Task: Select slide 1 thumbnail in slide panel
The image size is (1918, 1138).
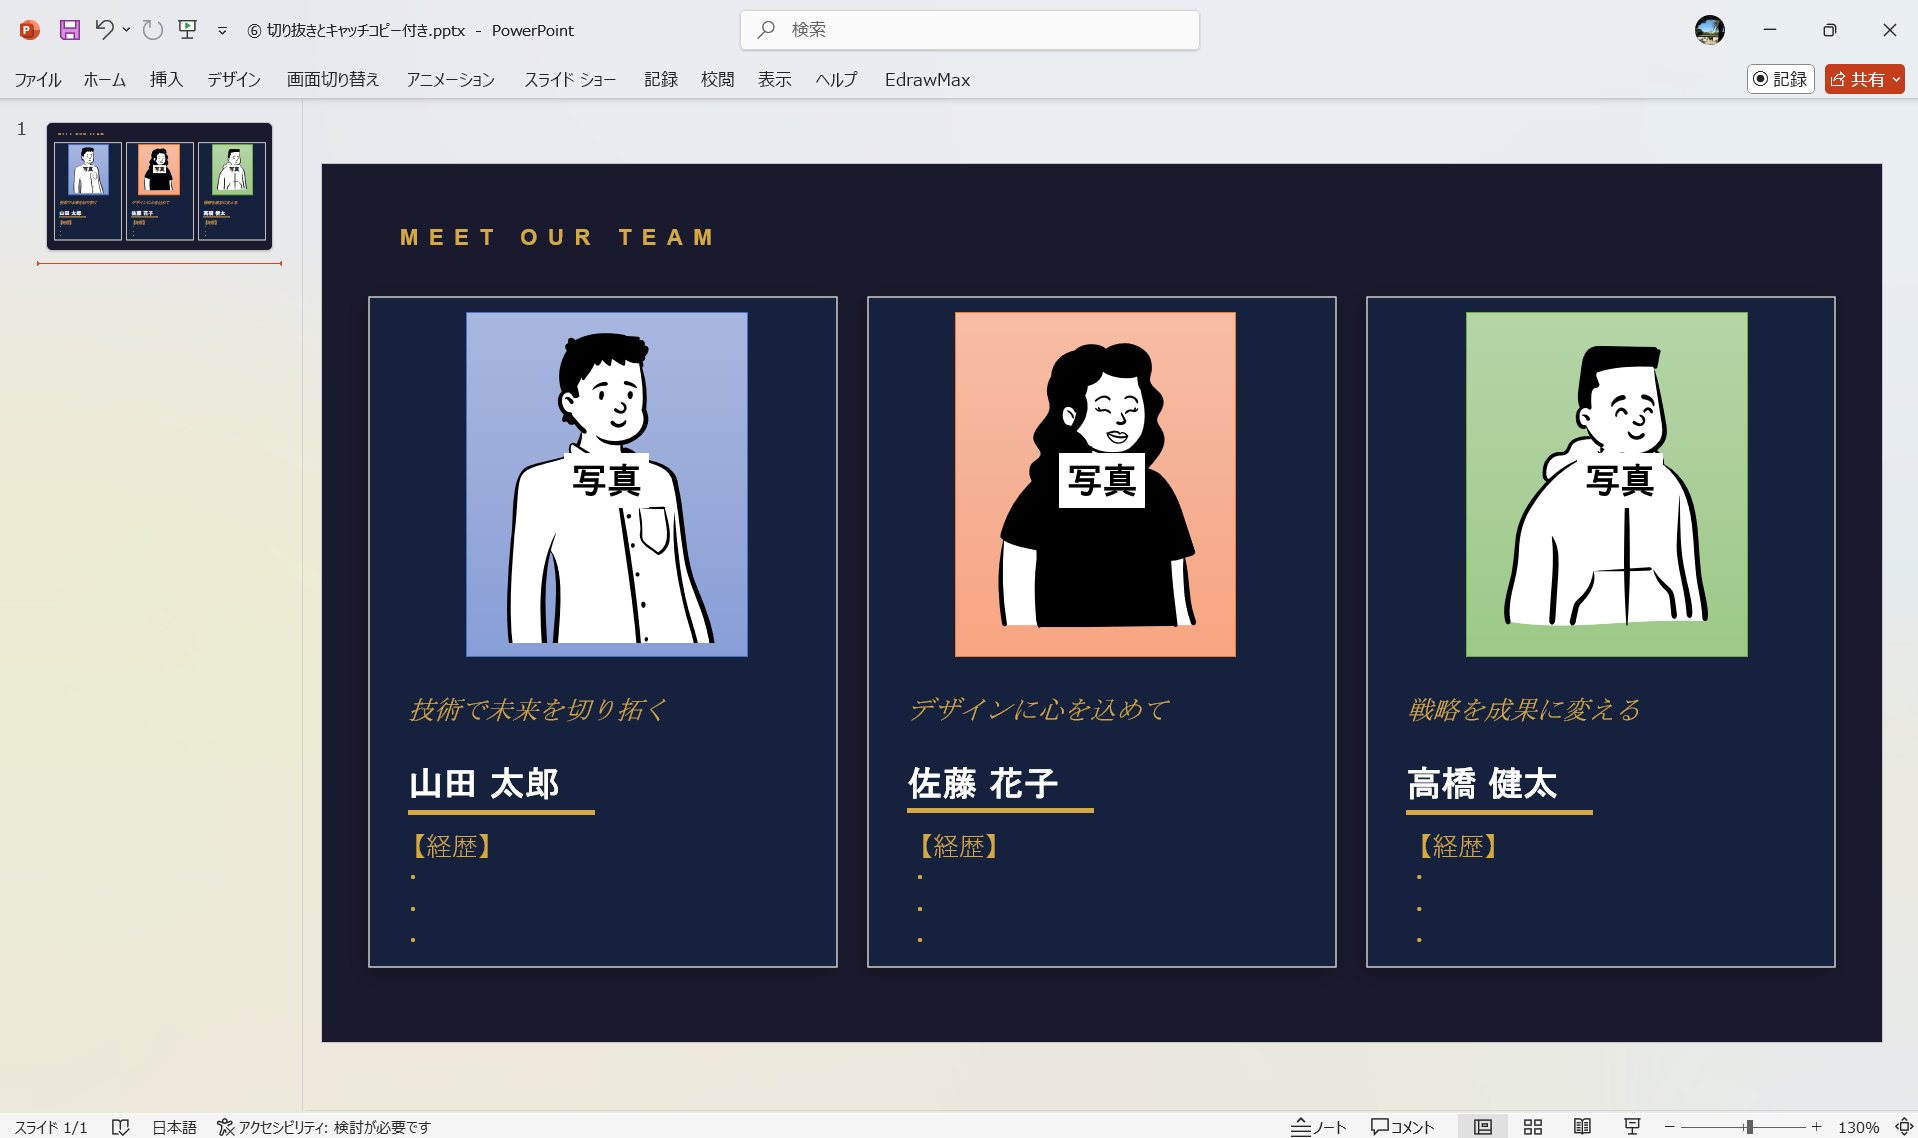Action: tap(159, 186)
